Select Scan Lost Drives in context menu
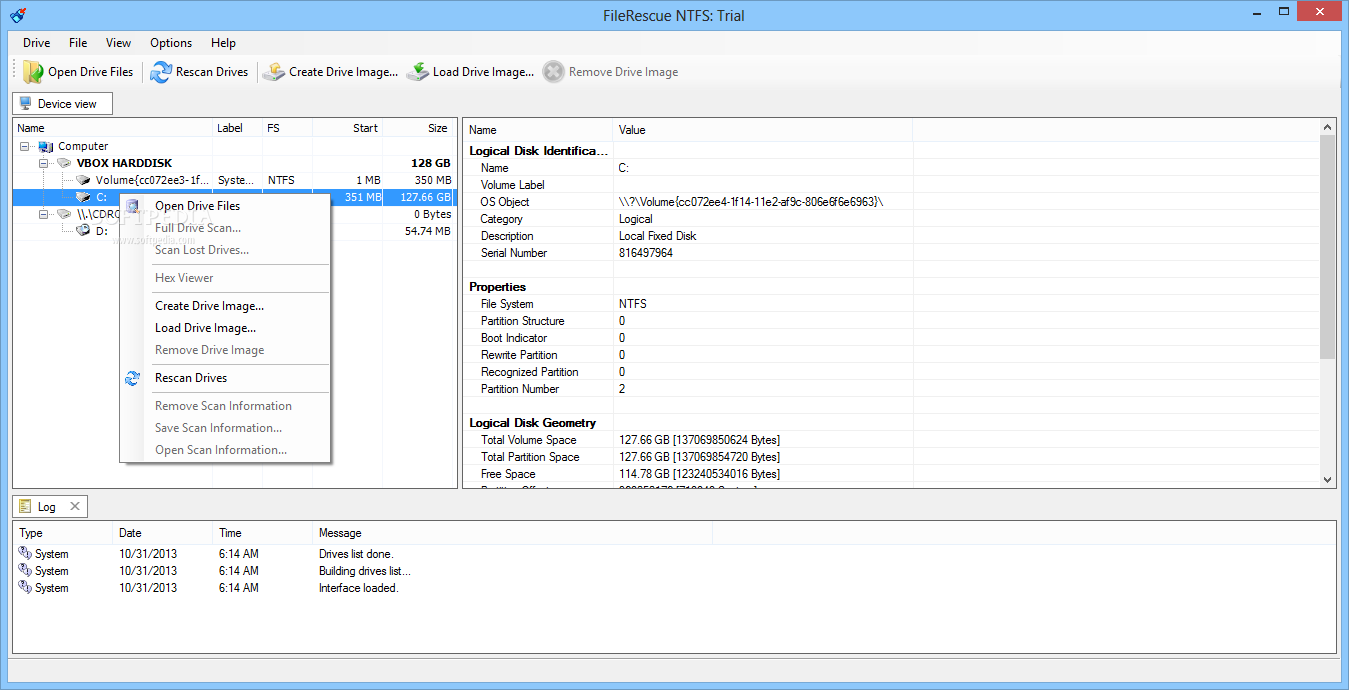The image size is (1349, 690). pyautogui.click(x=225, y=250)
